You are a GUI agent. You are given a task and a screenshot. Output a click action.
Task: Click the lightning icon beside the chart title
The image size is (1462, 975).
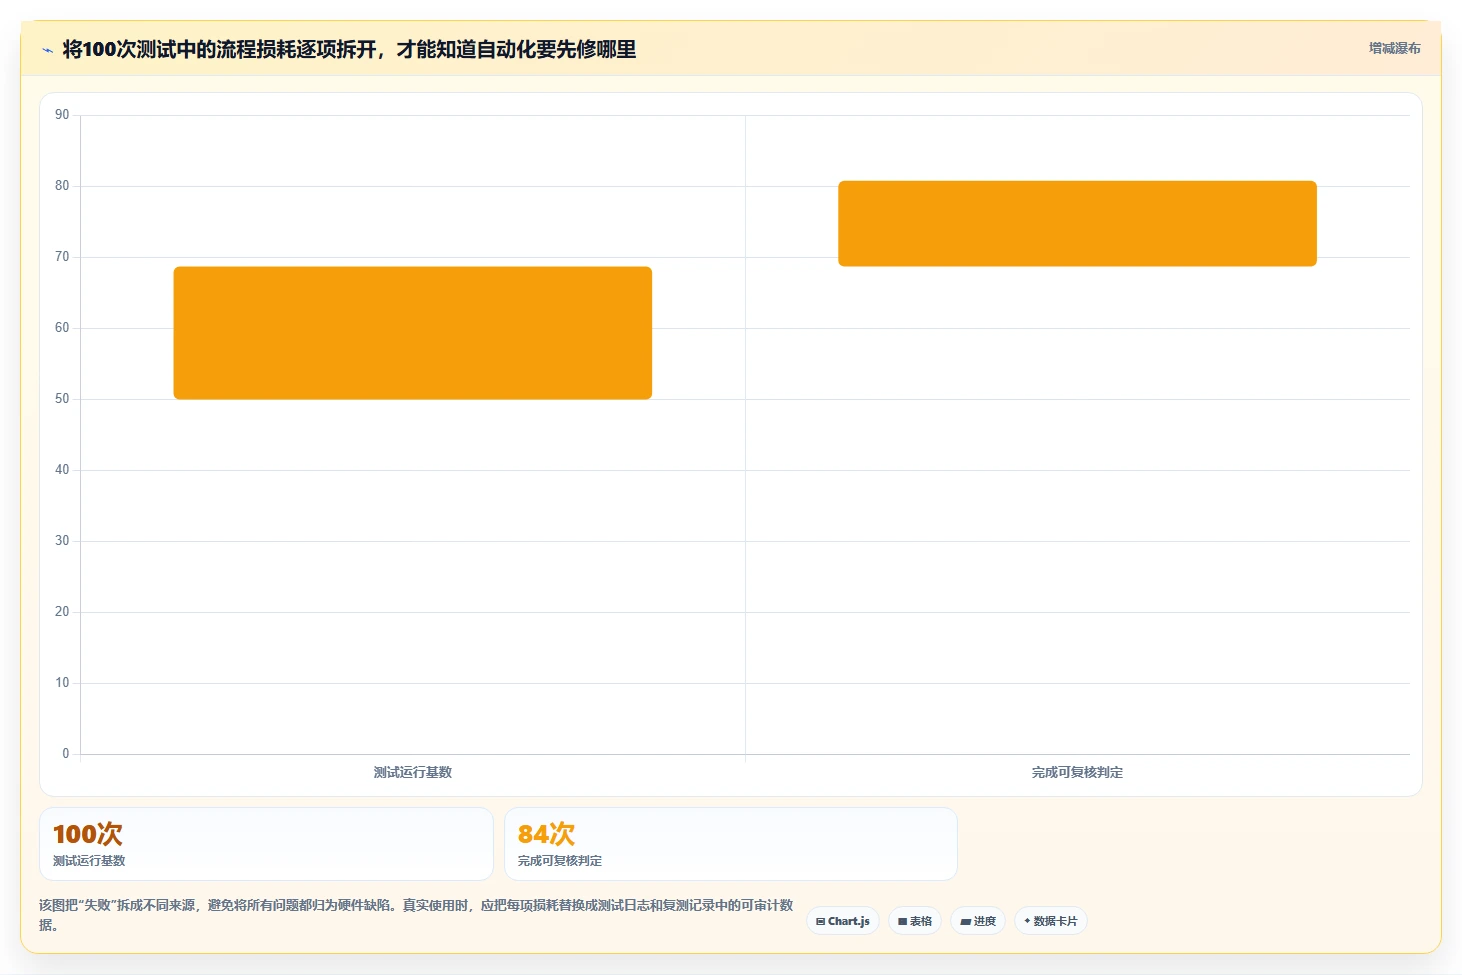coord(47,50)
